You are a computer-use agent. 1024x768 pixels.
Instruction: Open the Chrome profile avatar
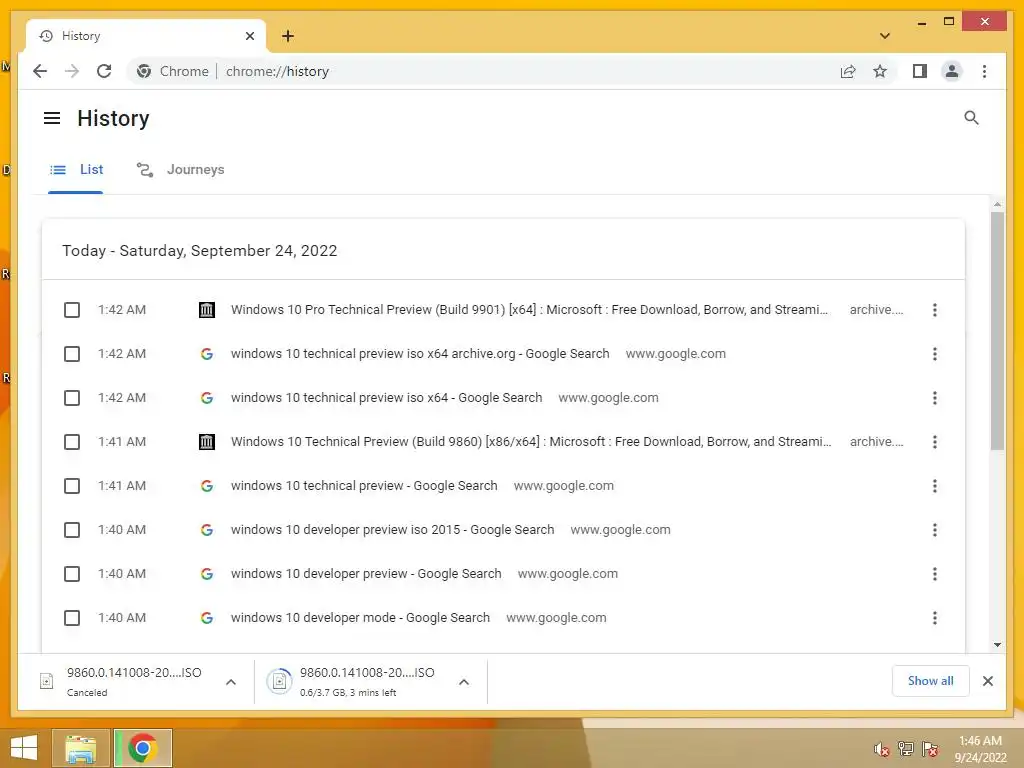tap(952, 71)
